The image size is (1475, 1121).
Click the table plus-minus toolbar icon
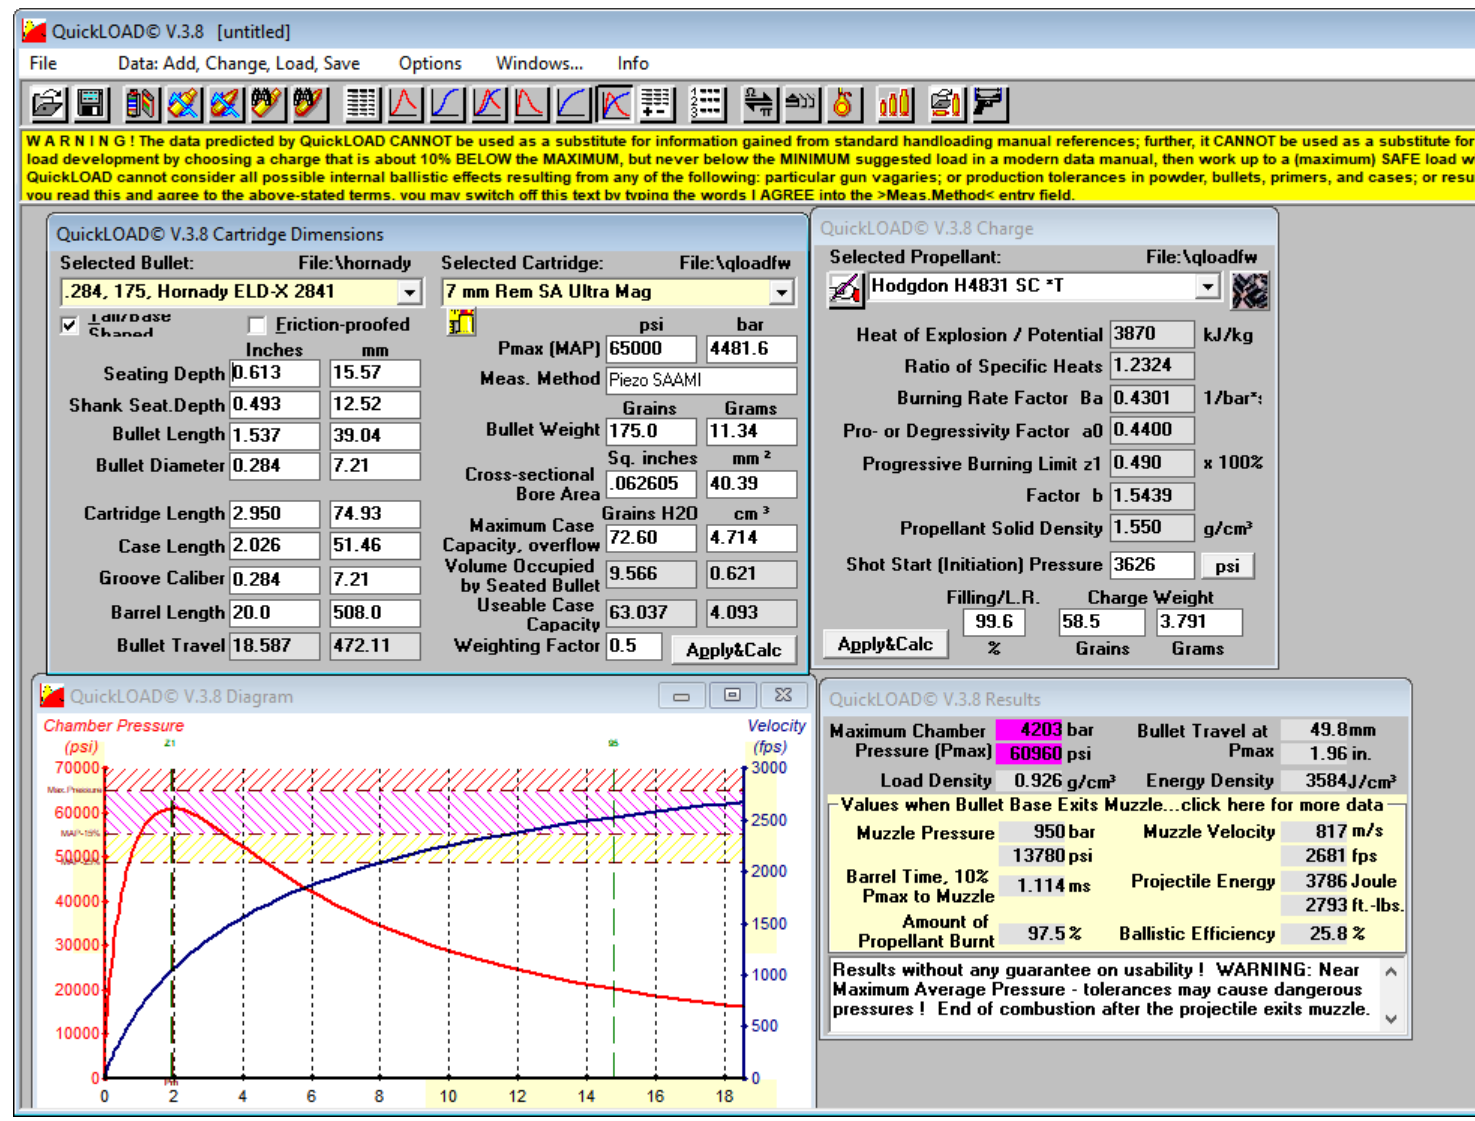coord(657,104)
